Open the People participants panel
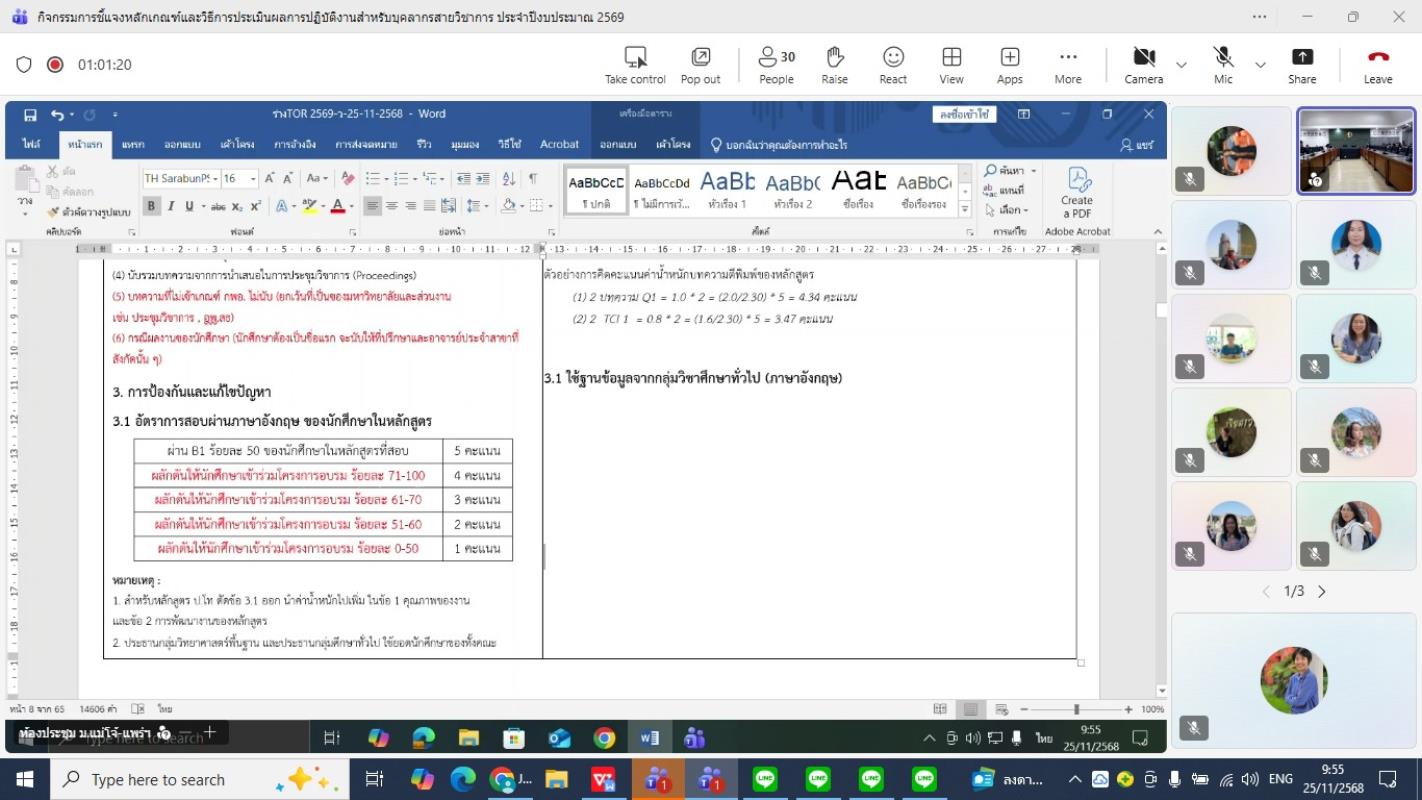 [x=775, y=64]
